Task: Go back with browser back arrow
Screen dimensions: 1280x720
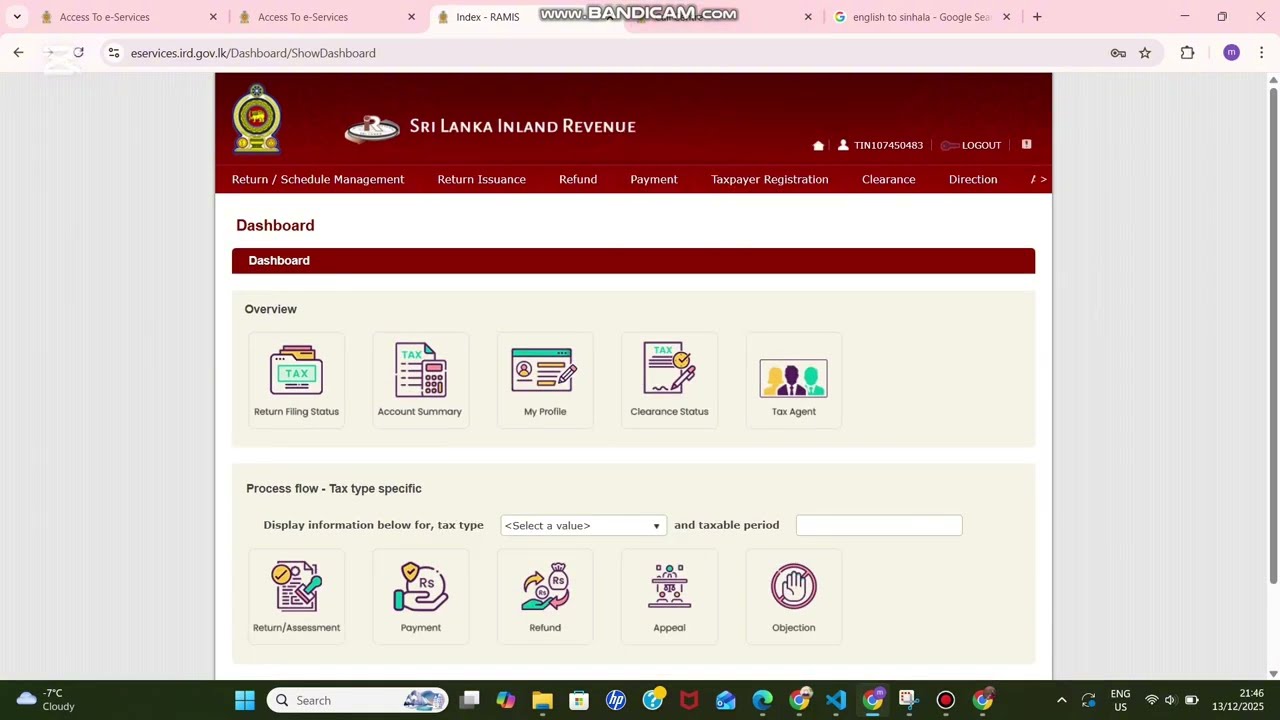Action: [x=18, y=53]
